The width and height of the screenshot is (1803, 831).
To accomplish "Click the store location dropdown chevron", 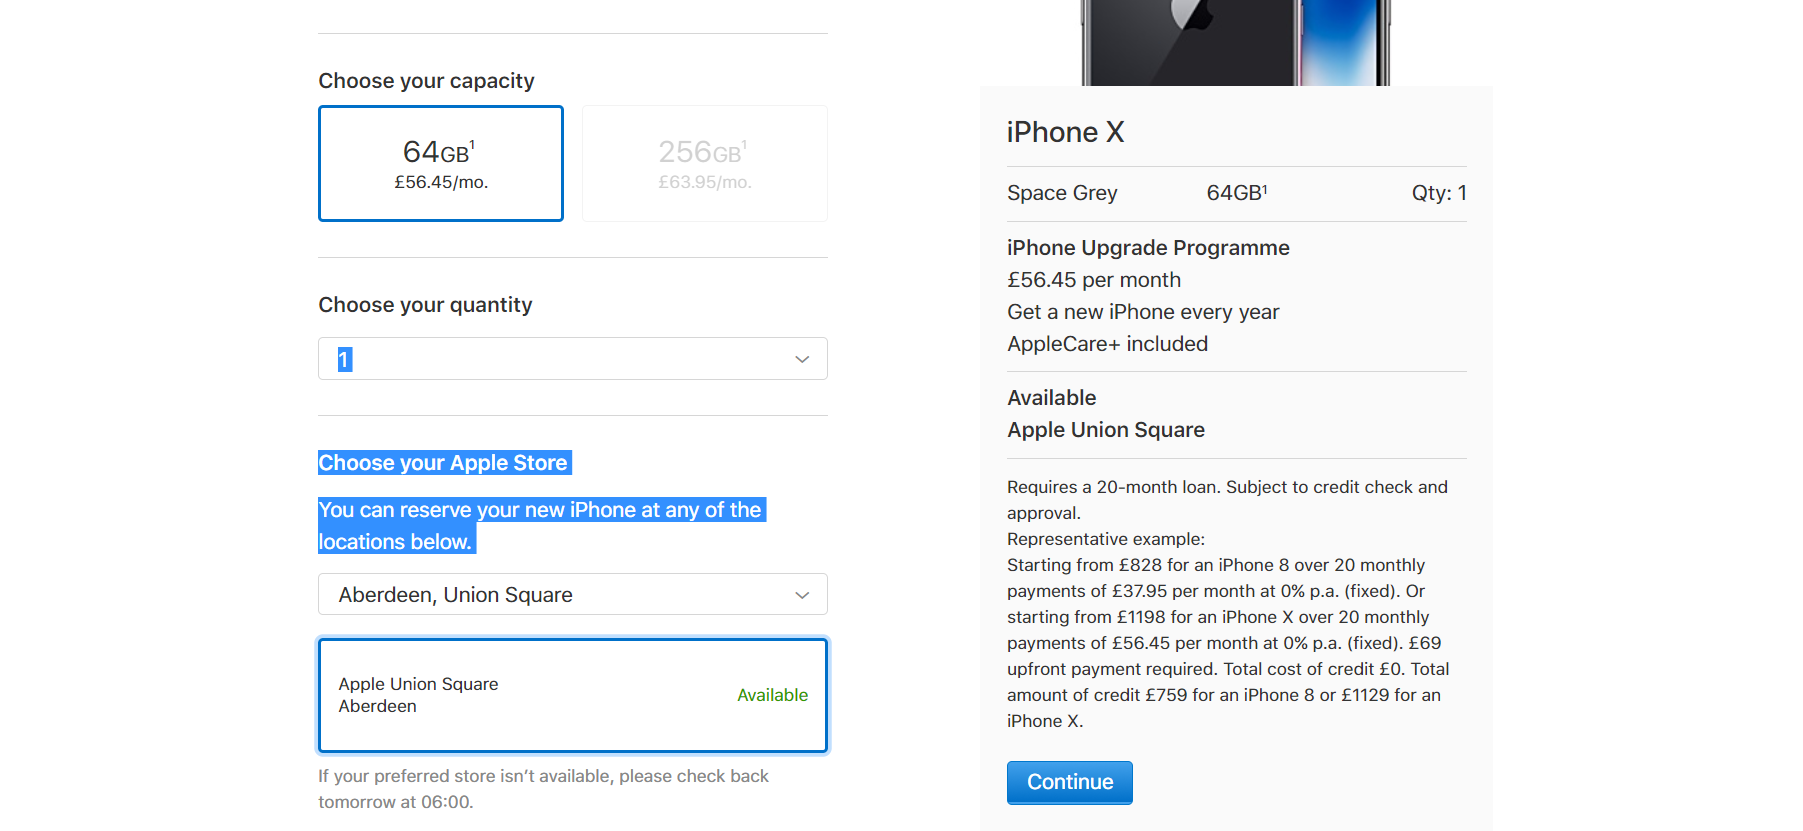I will tap(802, 595).
